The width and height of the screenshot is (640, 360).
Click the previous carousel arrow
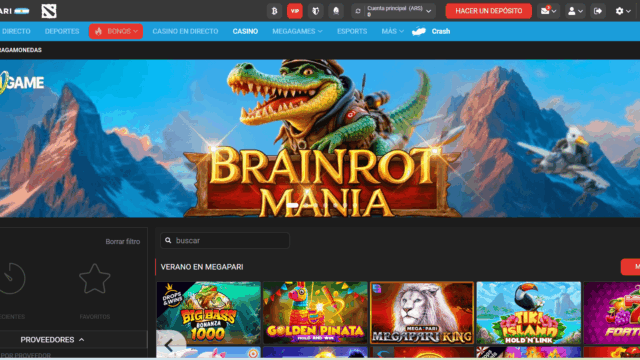coord(169,345)
